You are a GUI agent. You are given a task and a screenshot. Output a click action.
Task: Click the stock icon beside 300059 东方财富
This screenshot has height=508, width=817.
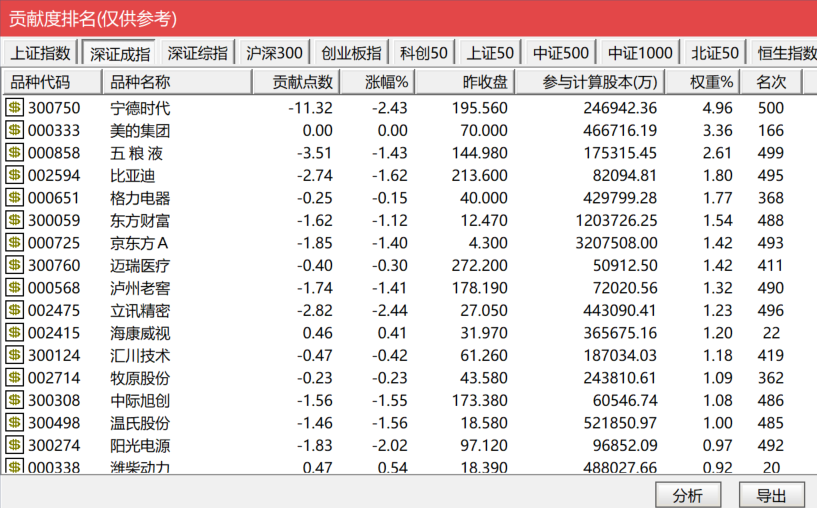click(14, 220)
